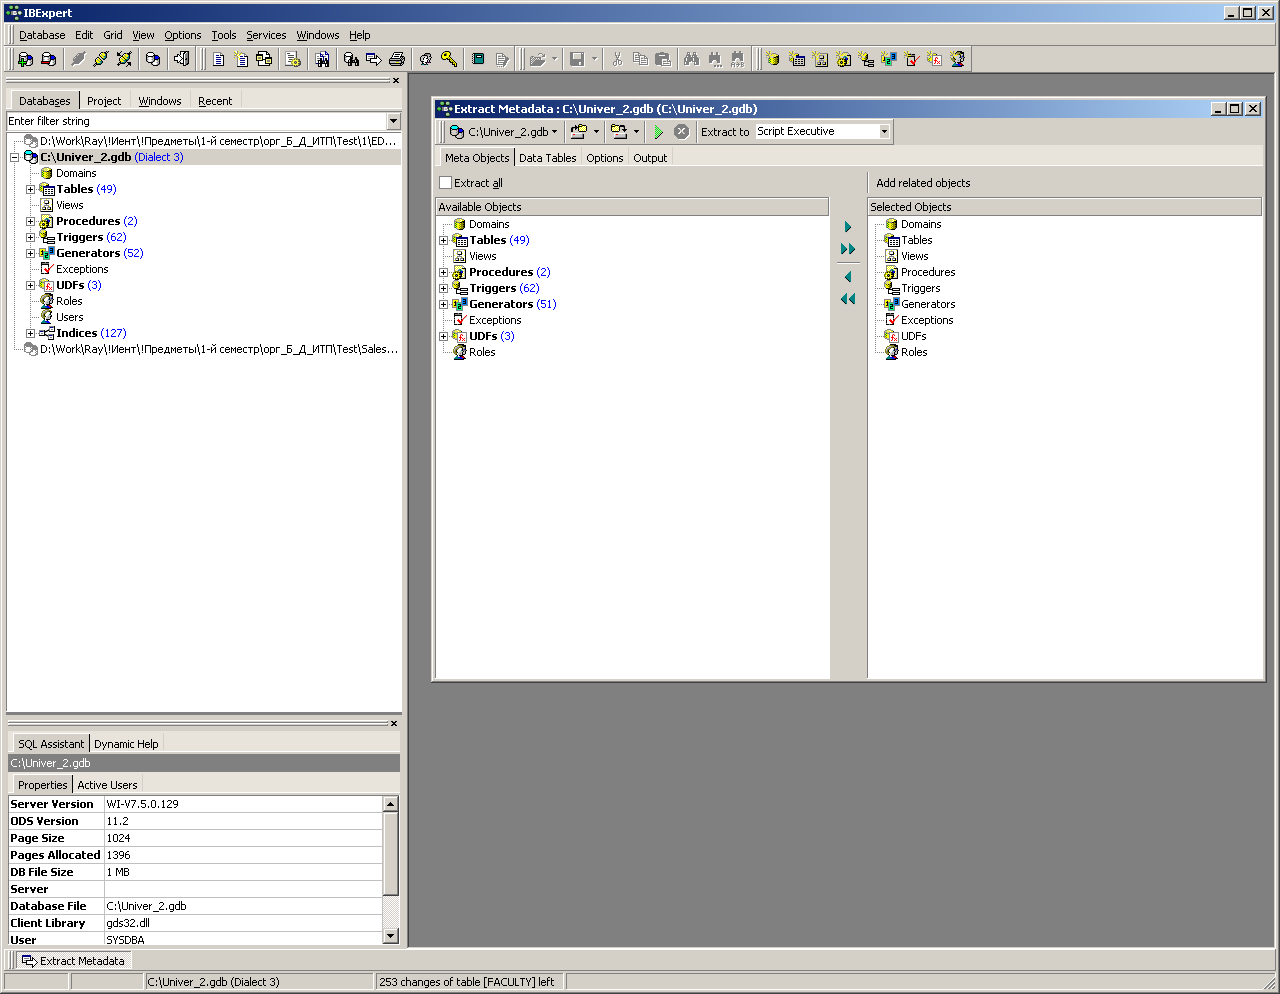Switch to the Output tab
Image resolution: width=1280 pixels, height=994 pixels.
point(650,158)
